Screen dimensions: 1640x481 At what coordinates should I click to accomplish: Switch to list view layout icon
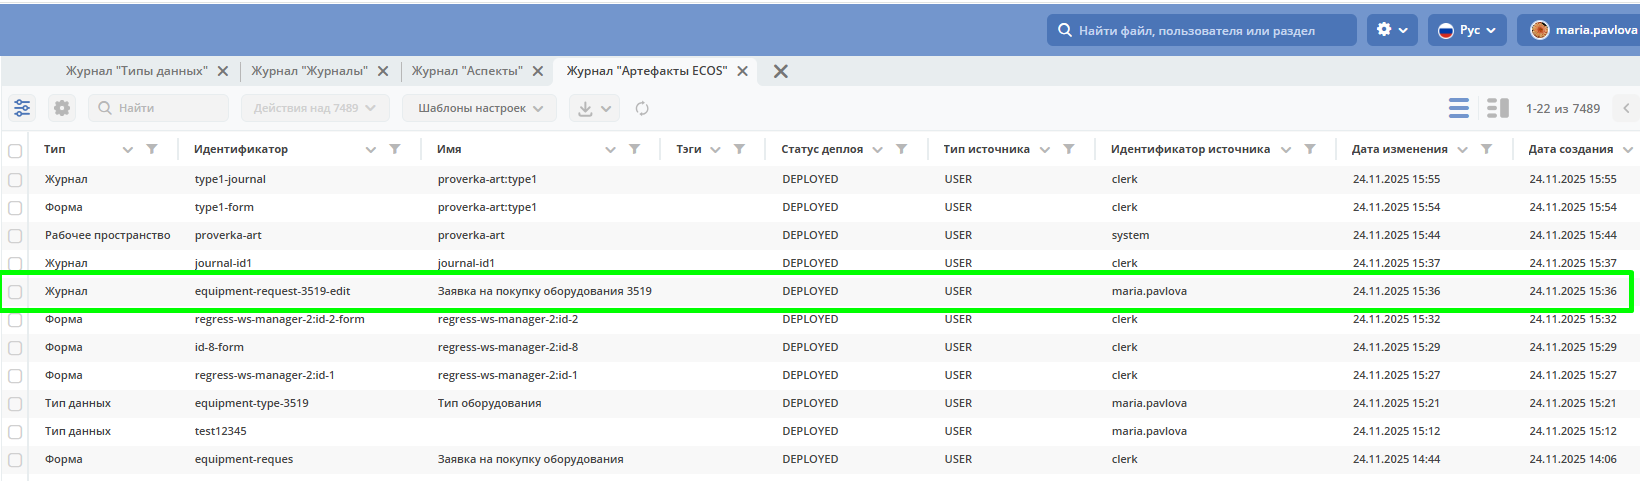coord(1459,108)
